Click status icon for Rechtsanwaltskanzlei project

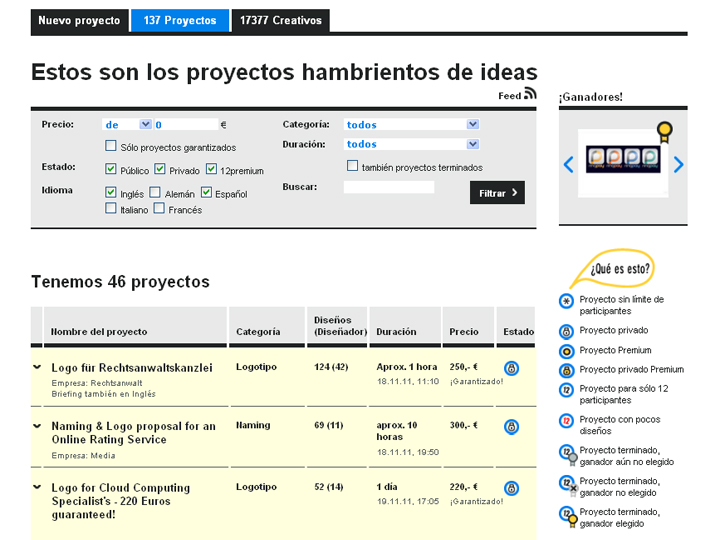[511, 368]
